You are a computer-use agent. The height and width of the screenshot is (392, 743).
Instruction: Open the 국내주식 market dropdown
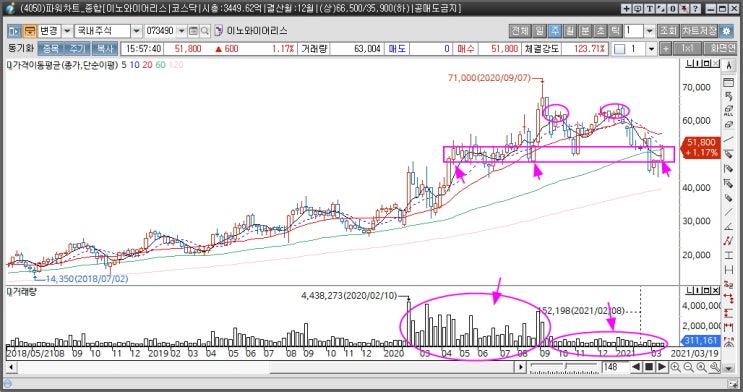(136, 31)
